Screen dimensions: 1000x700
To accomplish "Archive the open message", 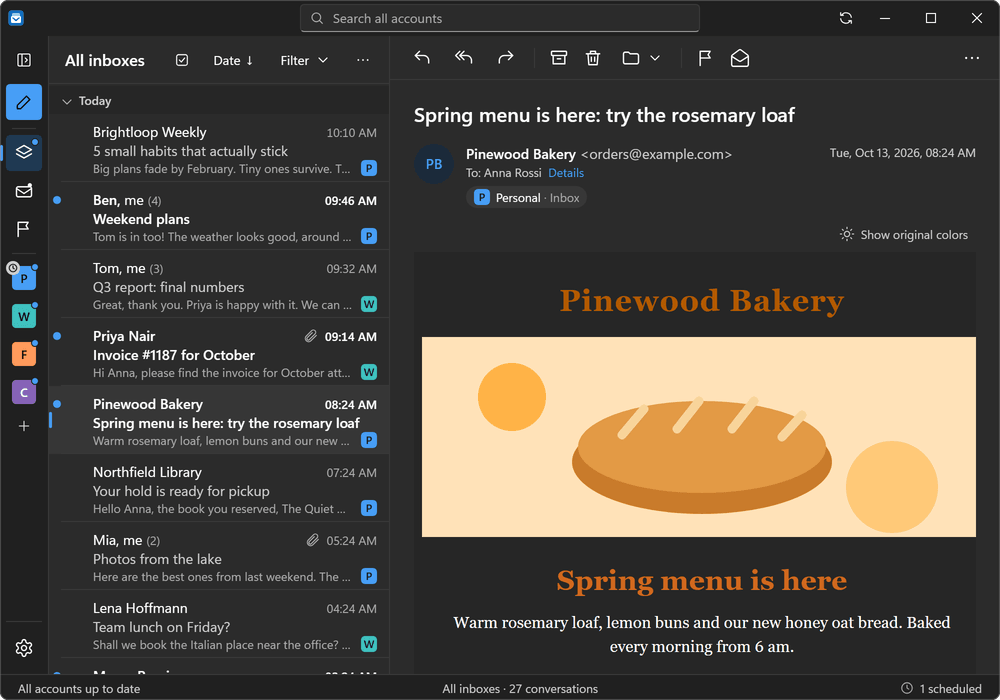I will tap(559, 58).
